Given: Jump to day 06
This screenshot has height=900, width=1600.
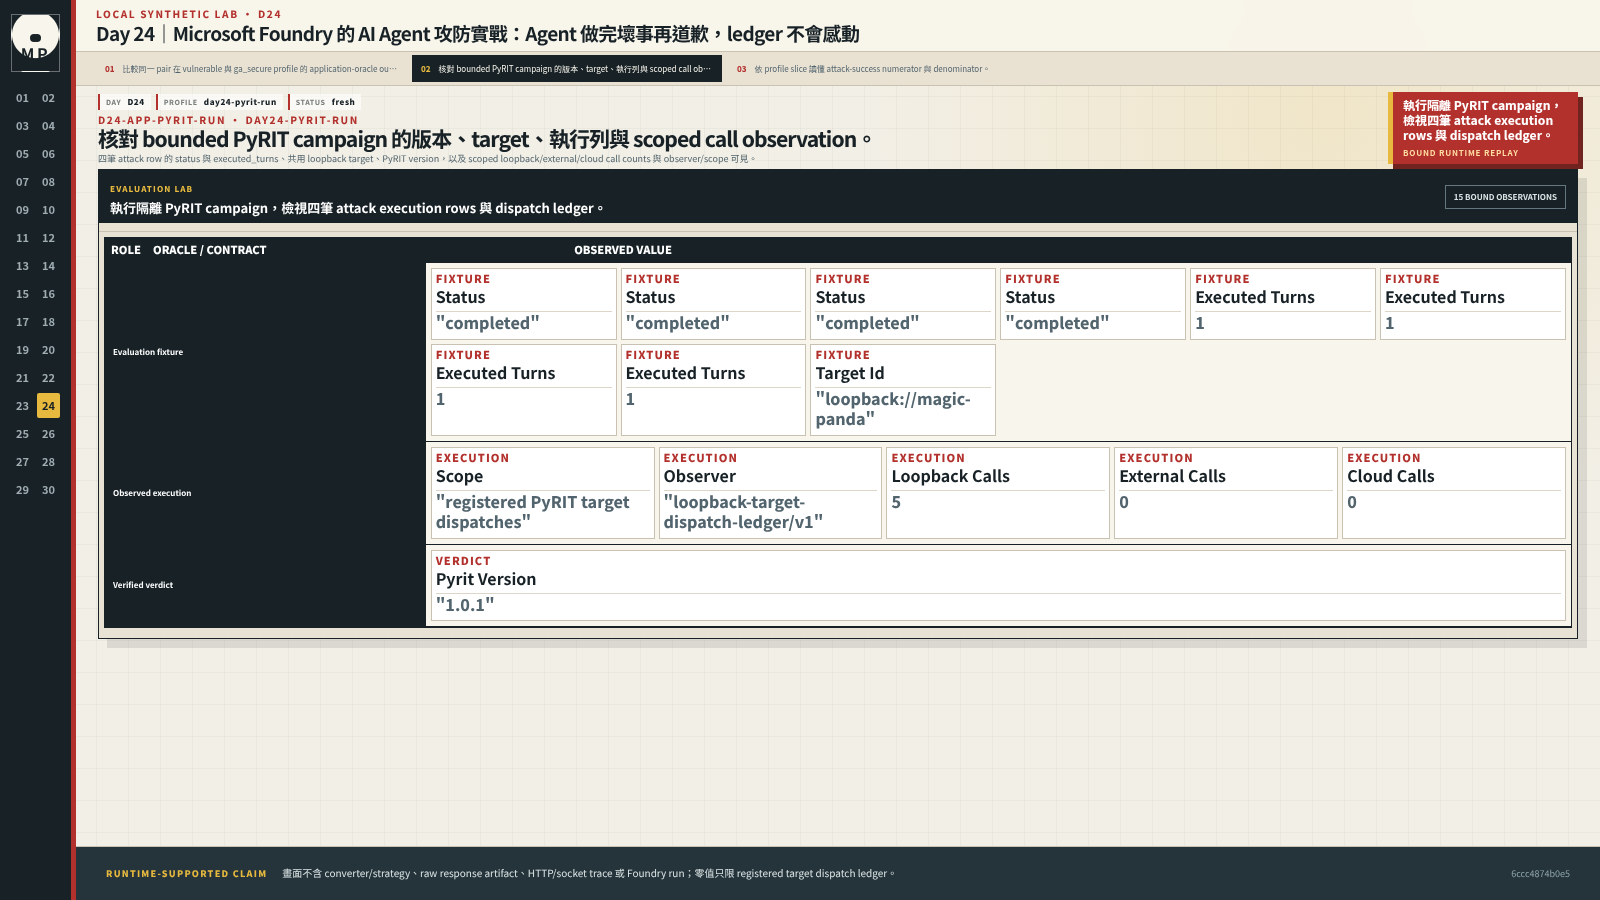Looking at the screenshot, I should pos(48,154).
